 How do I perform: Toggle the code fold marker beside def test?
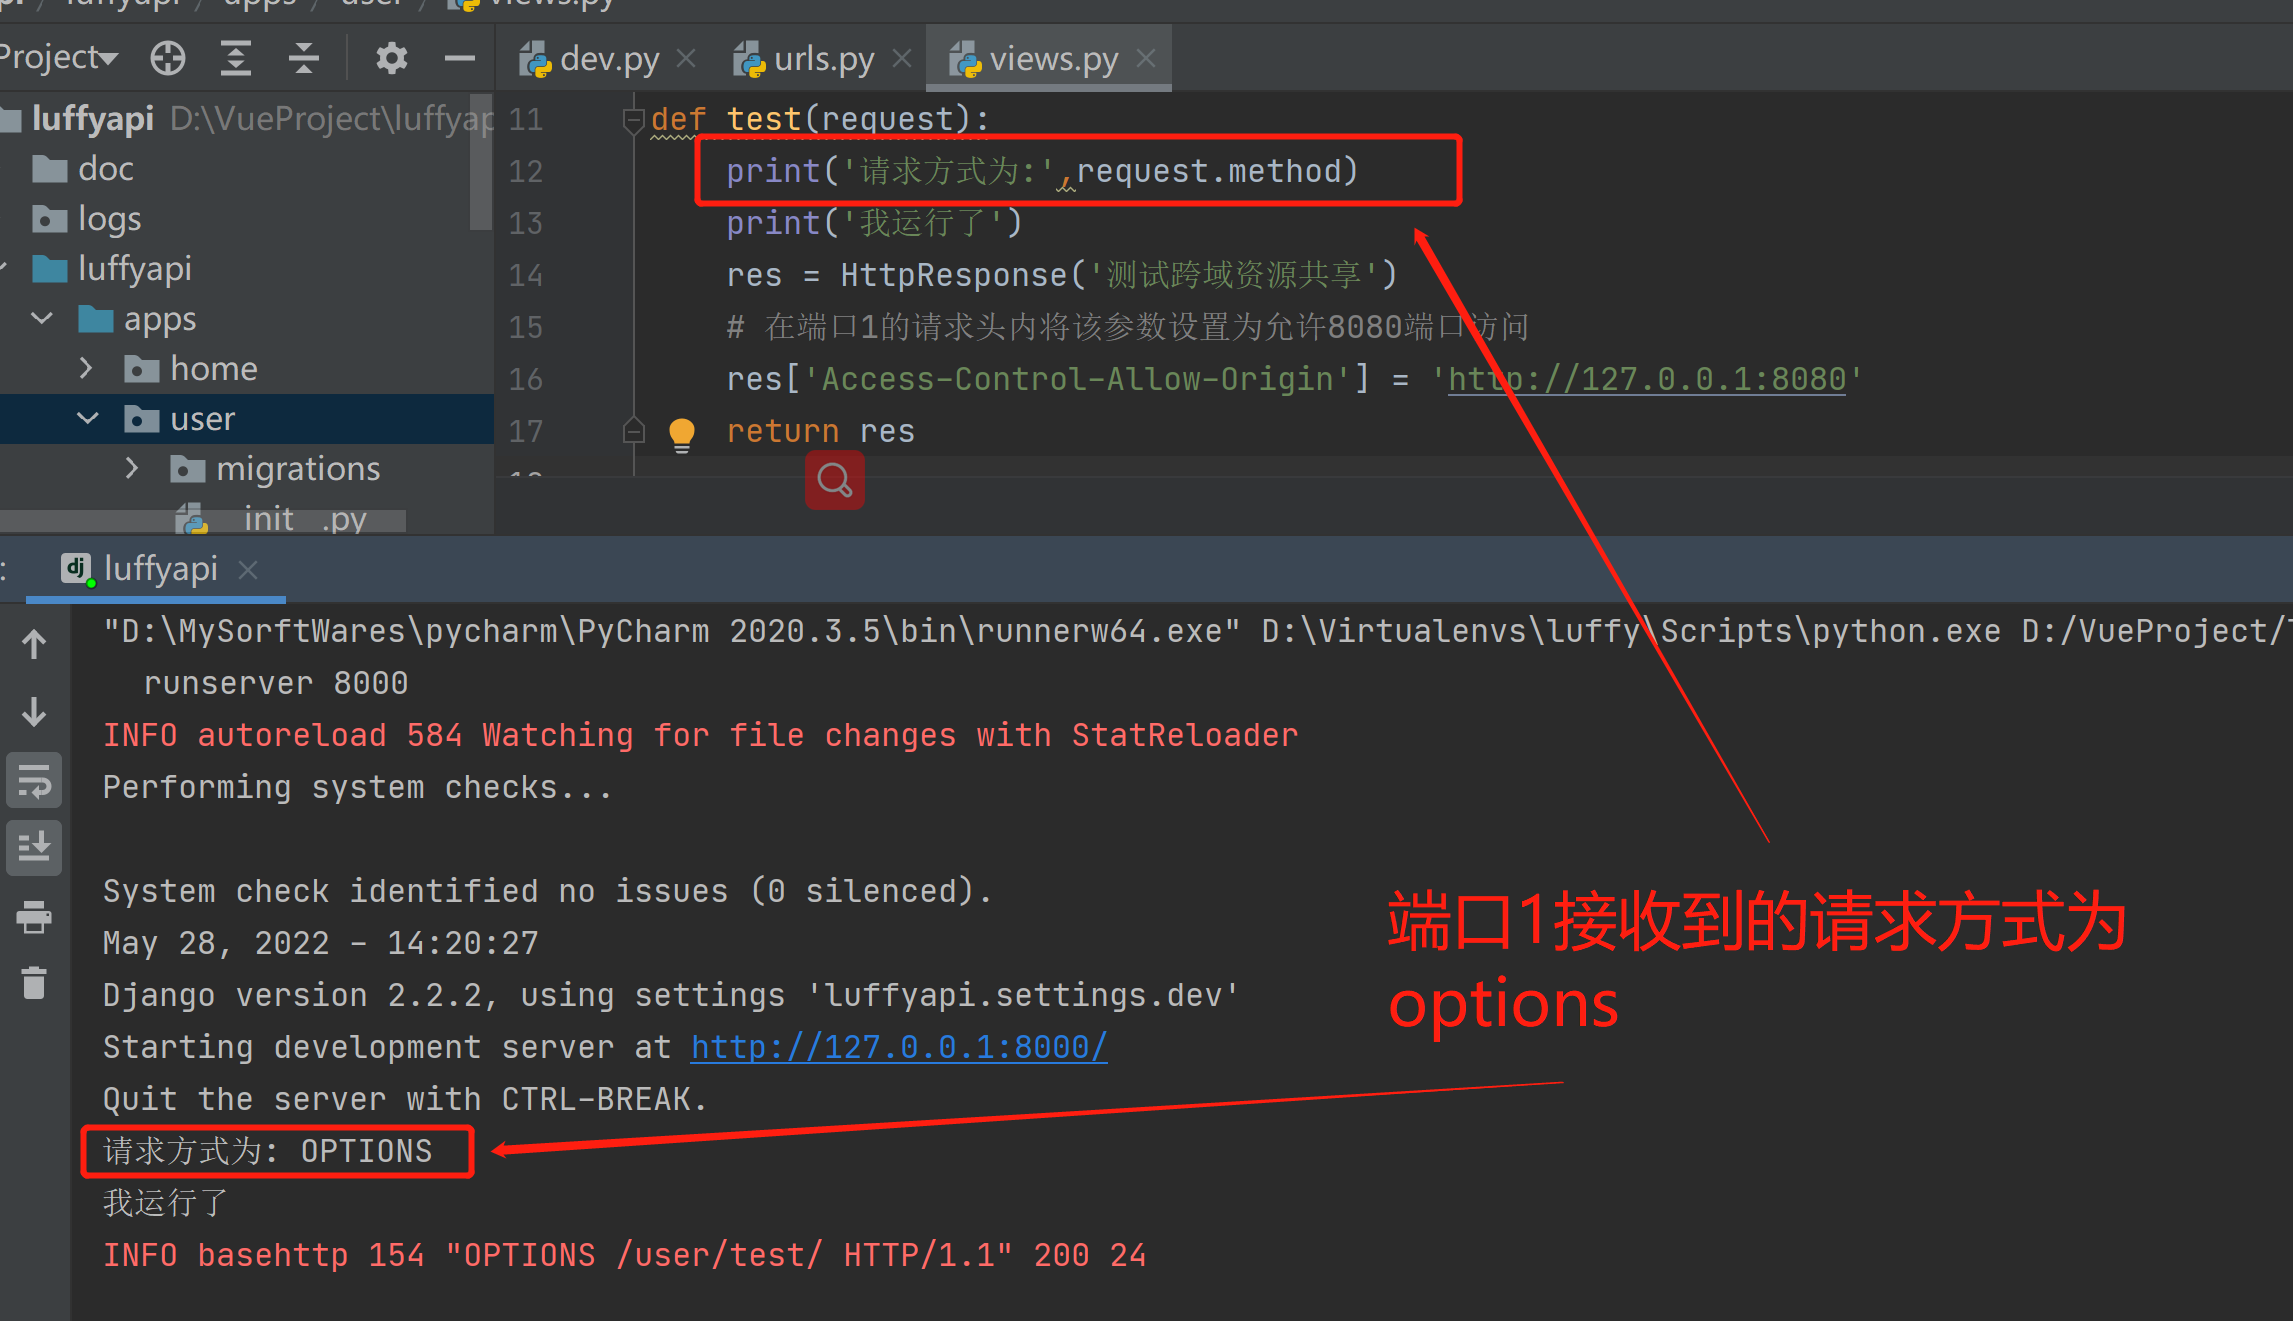click(632, 120)
